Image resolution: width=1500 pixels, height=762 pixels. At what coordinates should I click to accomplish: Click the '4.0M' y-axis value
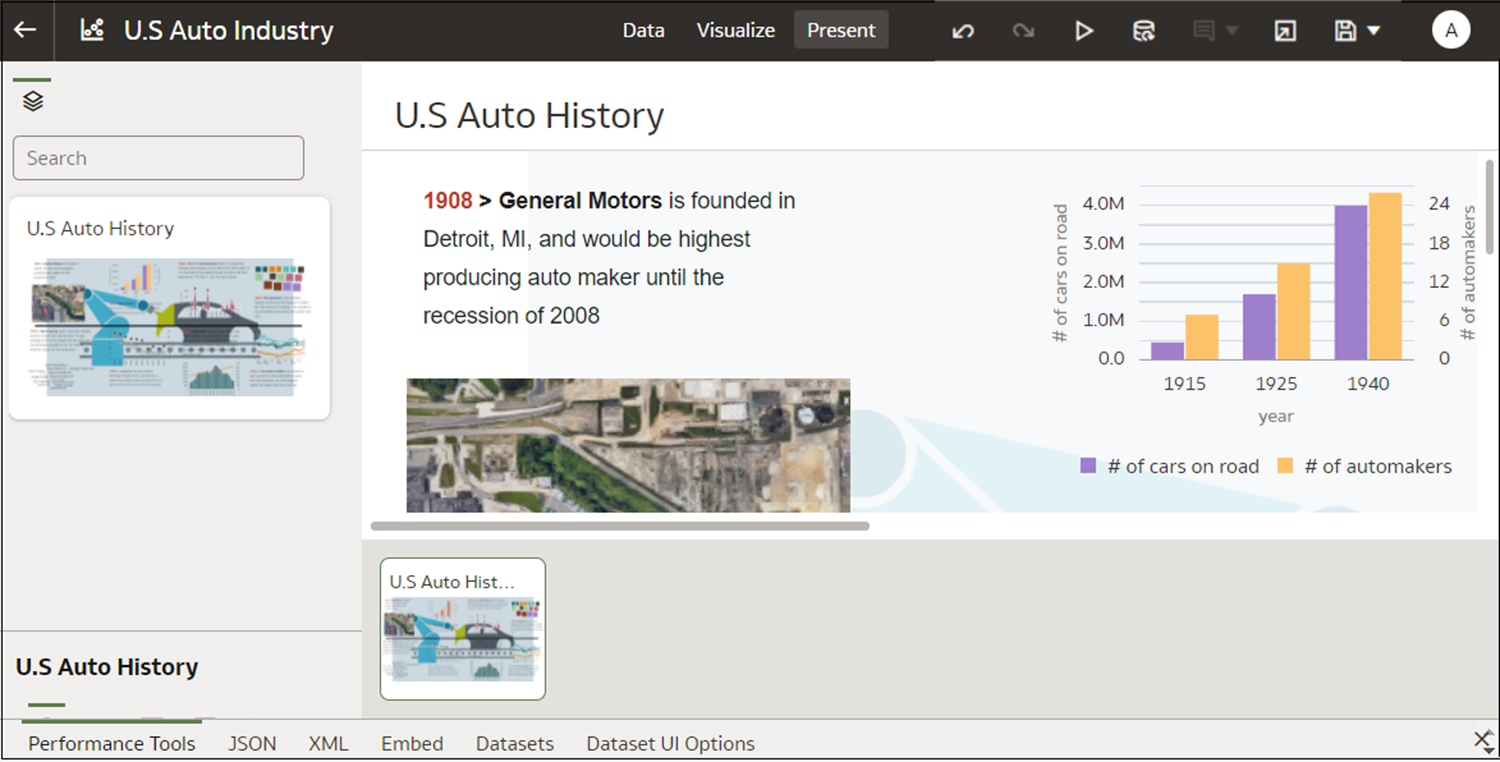(1104, 204)
